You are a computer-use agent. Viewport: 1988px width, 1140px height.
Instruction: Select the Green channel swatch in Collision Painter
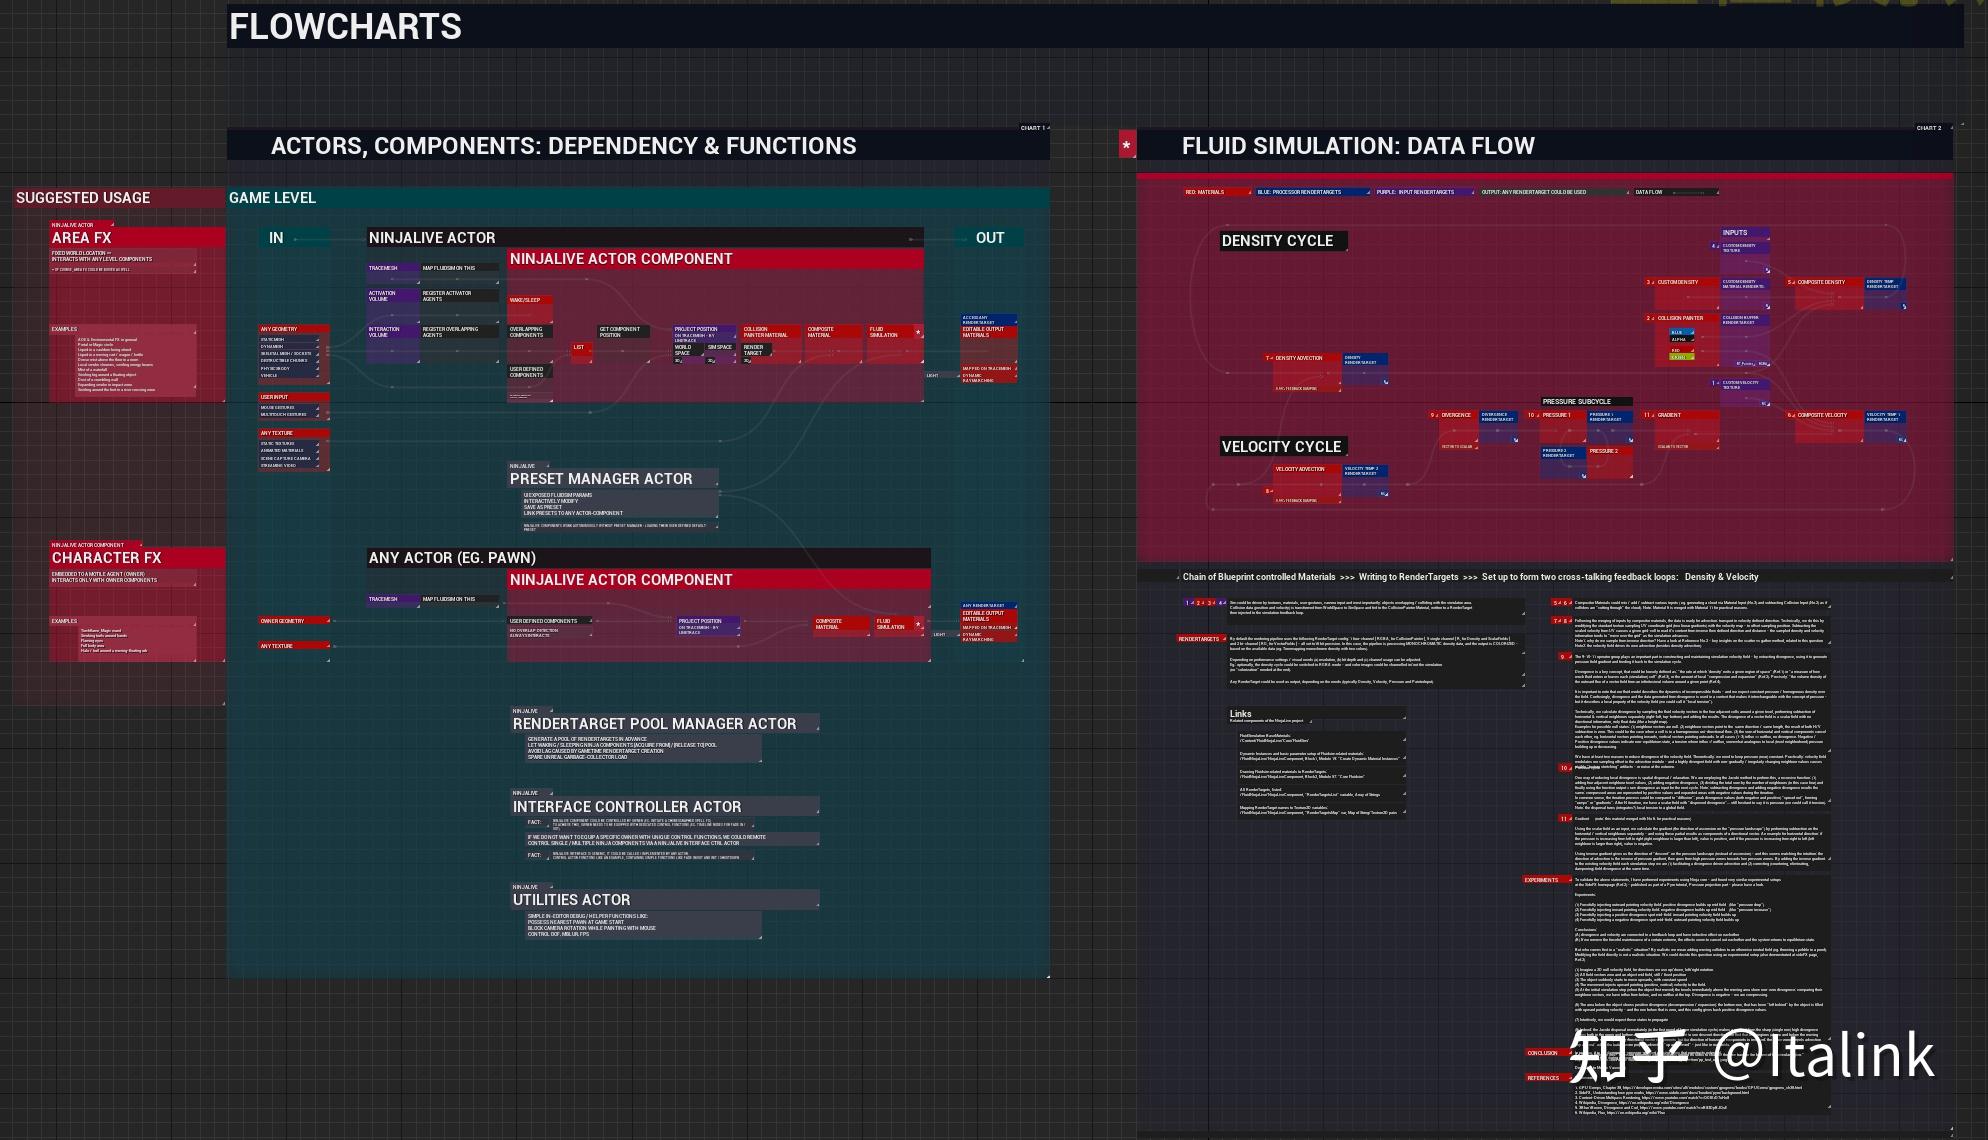[x=1682, y=357]
